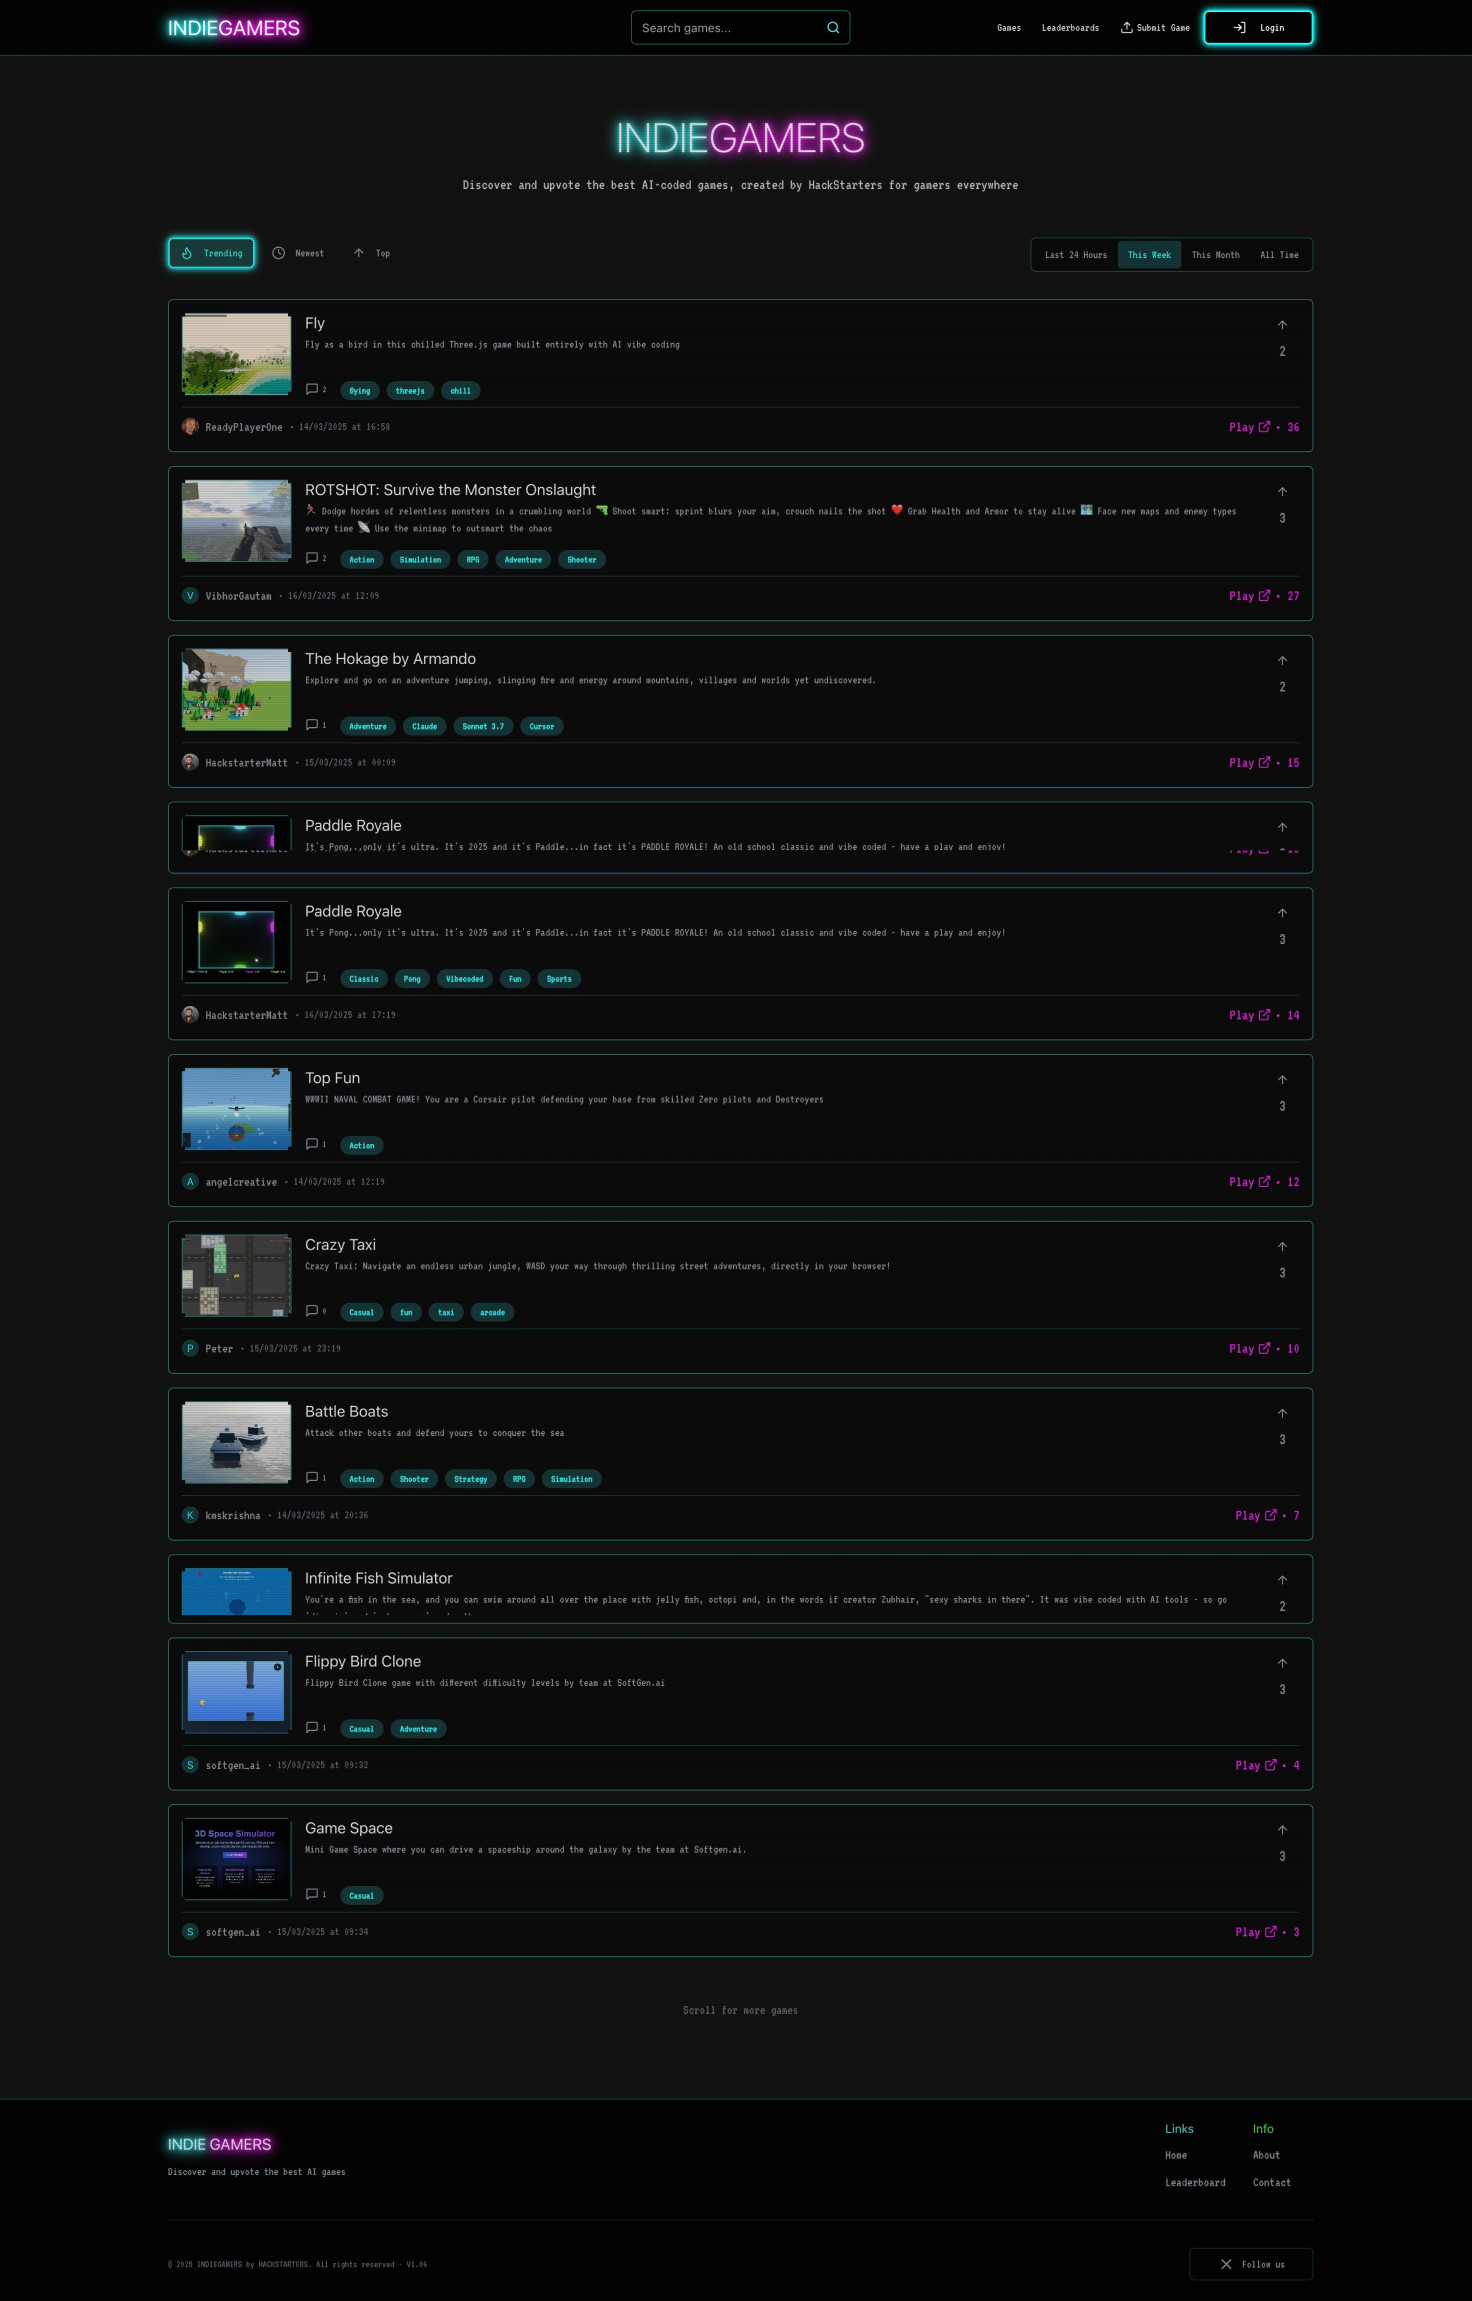
Task: Open the Paddle Royale game thumbnail with tags
Action: click(x=237, y=941)
